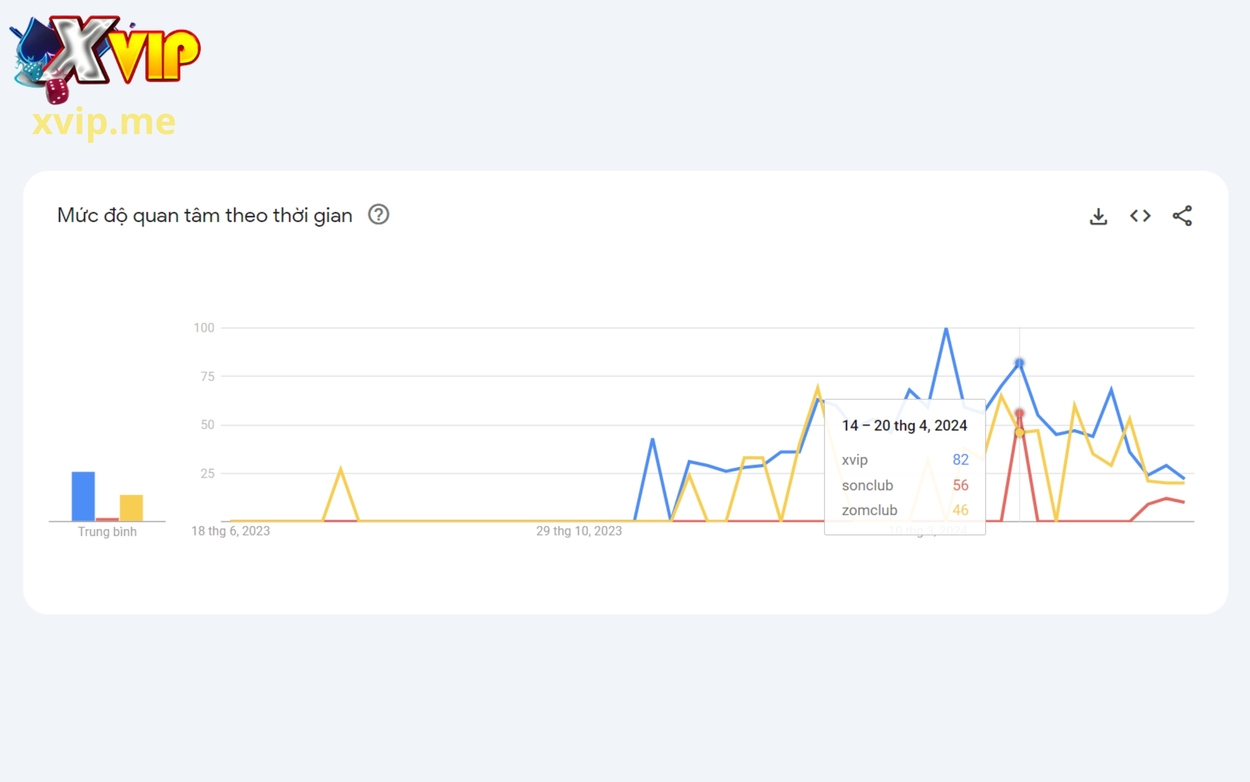Open the help question mark icon

pyautogui.click(x=378, y=214)
